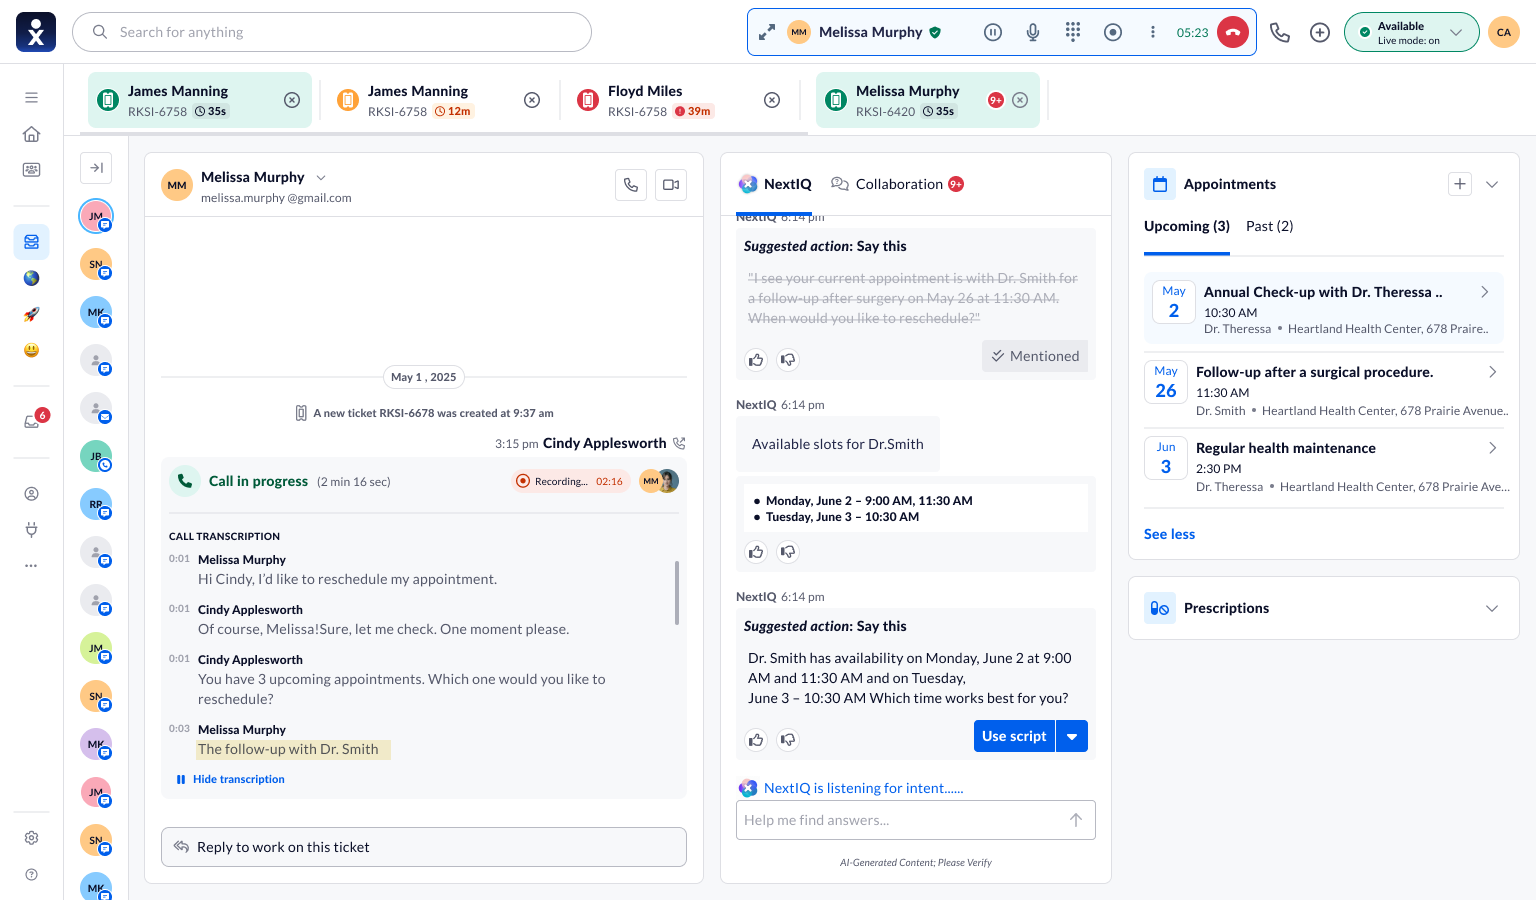
Task: Expand the Prescriptions panel
Action: click(1492, 608)
